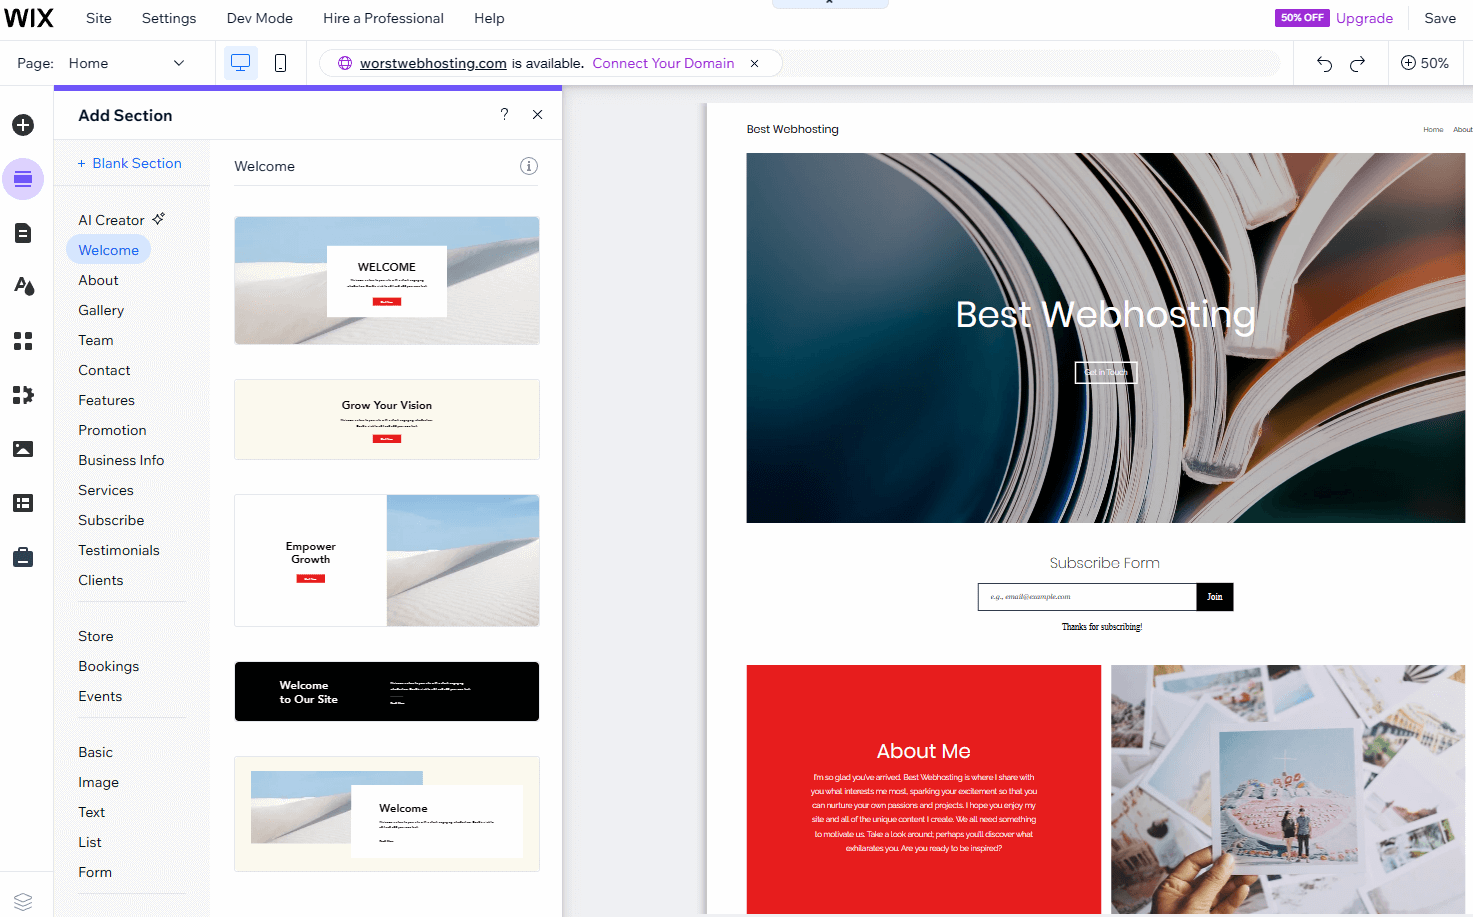Click the Wix logo
Viewport: 1473px width, 917px height.
point(29,18)
